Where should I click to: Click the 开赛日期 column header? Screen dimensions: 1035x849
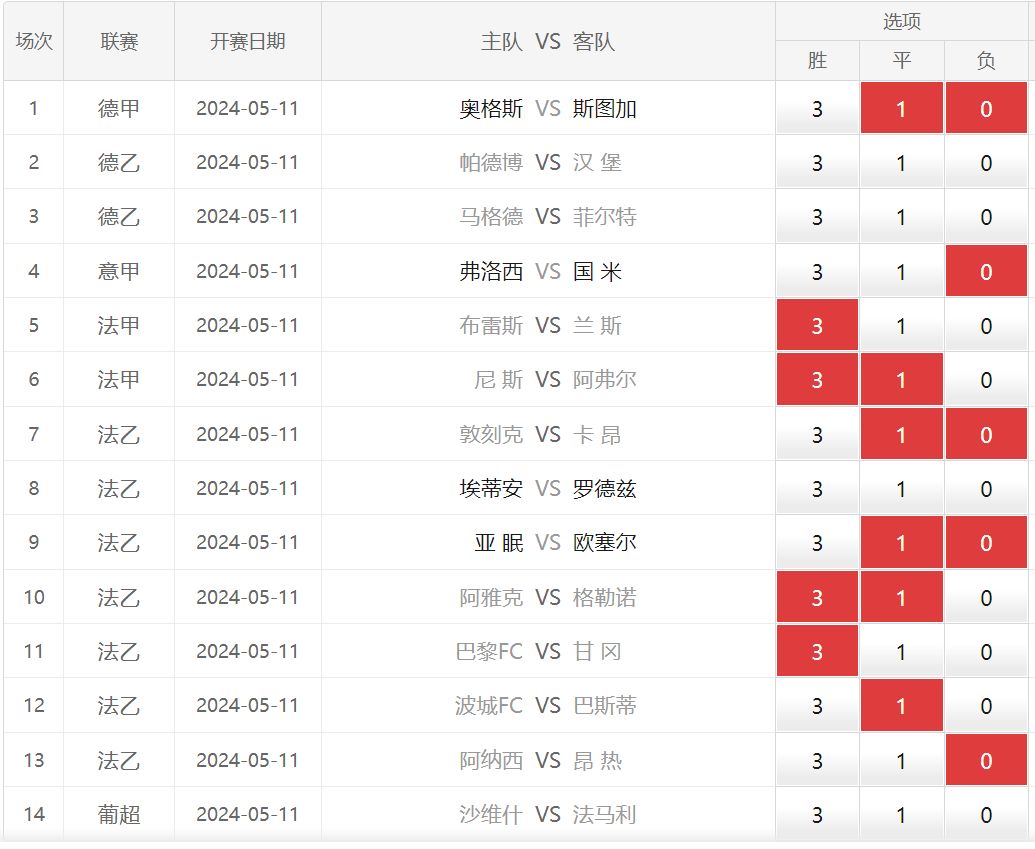[247, 42]
